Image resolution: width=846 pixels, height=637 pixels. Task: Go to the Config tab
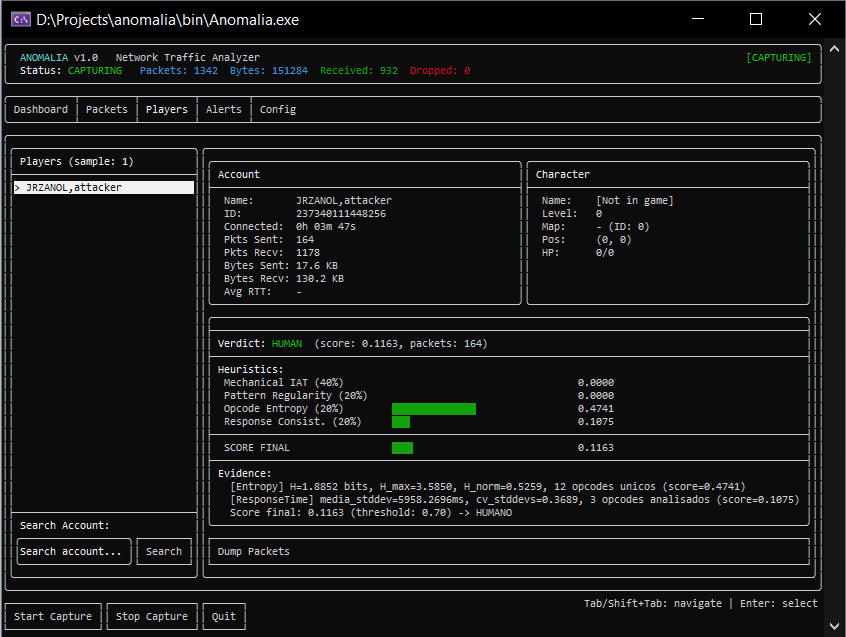pyautogui.click(x=278, y=109)
